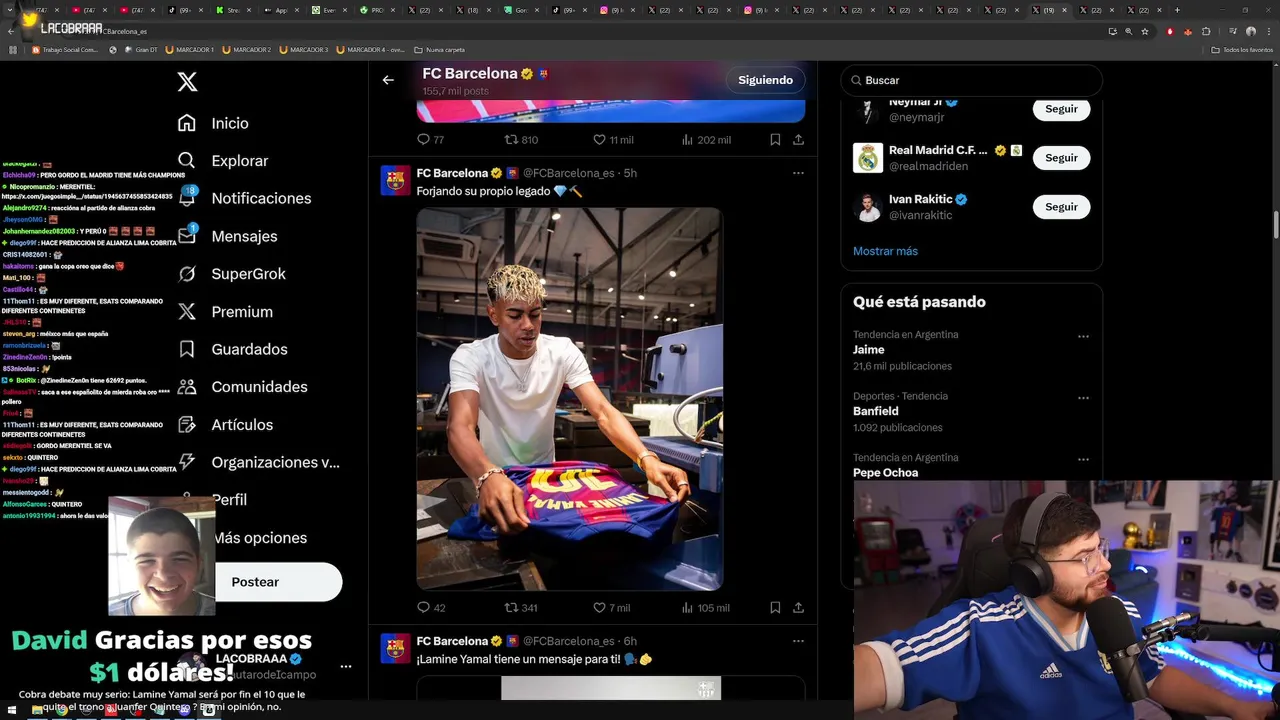This screenshot has width=1280, height=720.
Task: Open the Chrome profile avatar
Action: pyautogui.click(x=1249, y=31)
